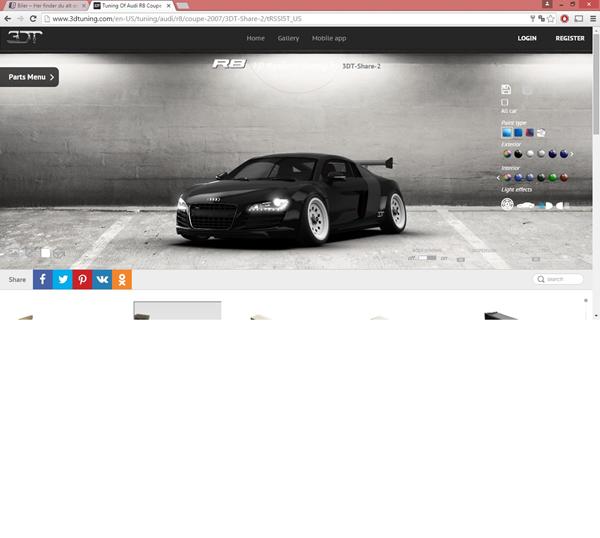Viewport: 600px width, 538px height.
Task: Tick the All car checkbox
Action: [x=505, y=102]
